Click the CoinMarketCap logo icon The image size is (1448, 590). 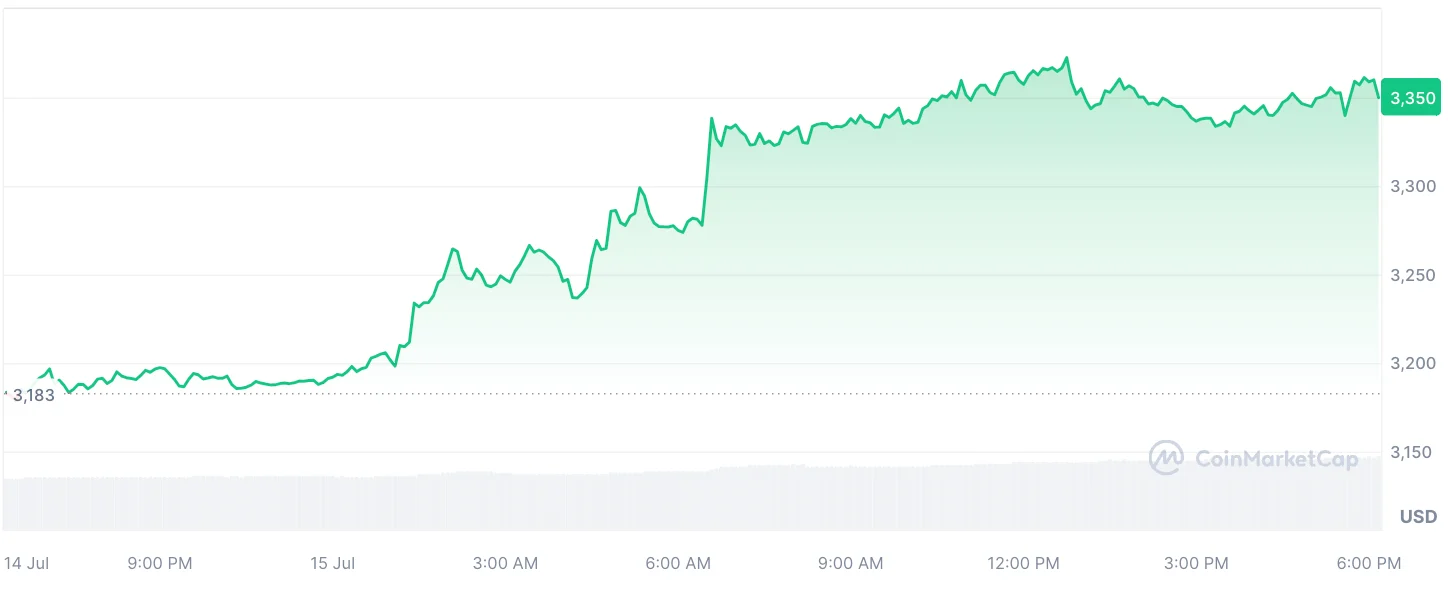(1166, 458)
